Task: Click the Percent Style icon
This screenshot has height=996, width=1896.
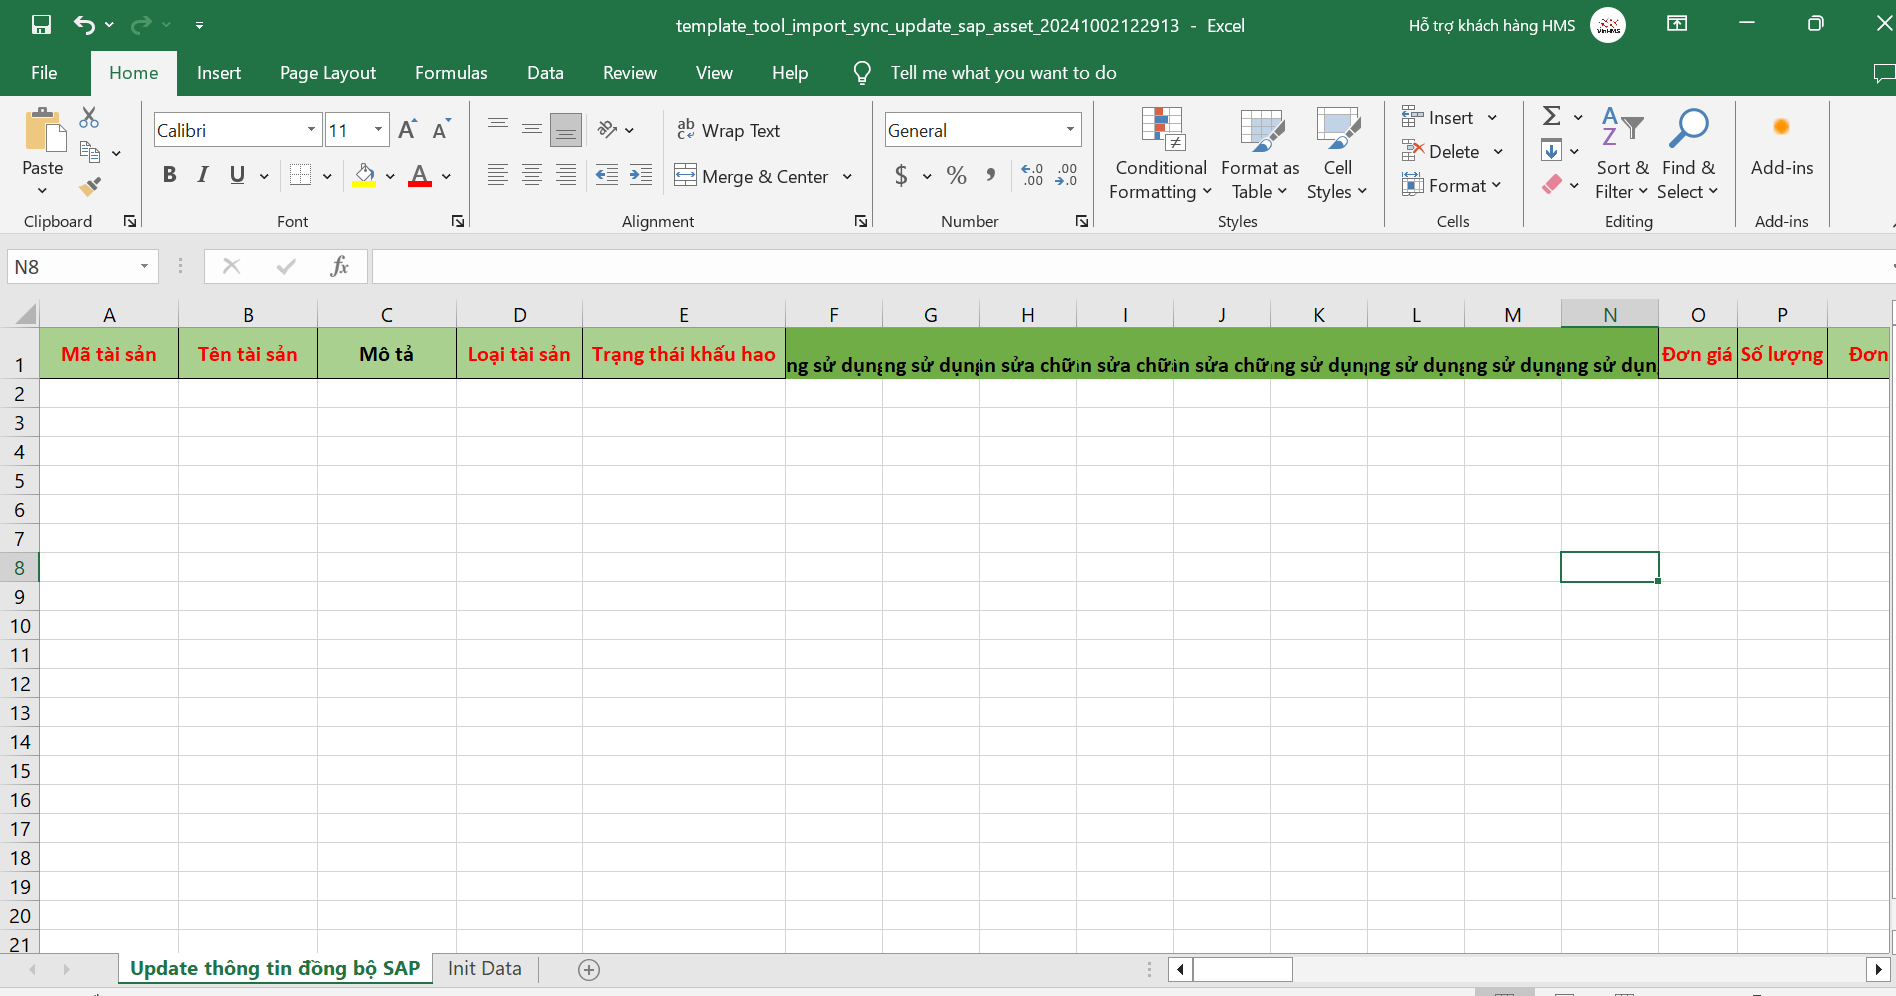Action: coord(956,176)
